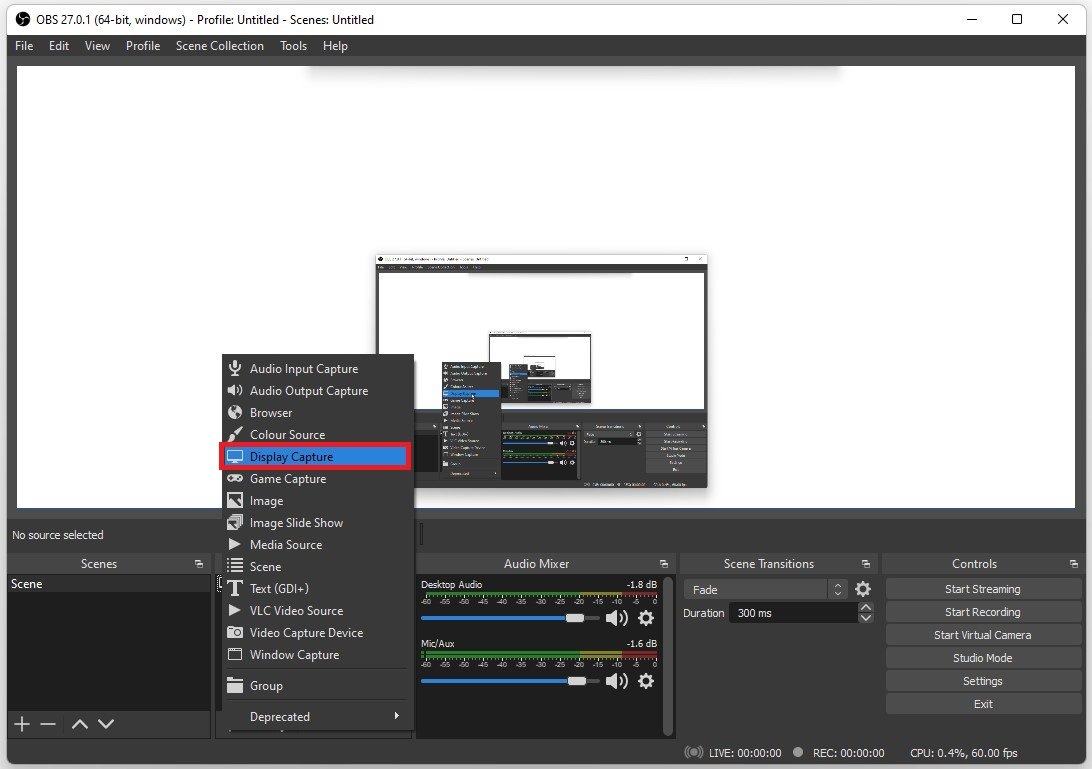Open transition properties gear icon

click(x=863, y=590)
